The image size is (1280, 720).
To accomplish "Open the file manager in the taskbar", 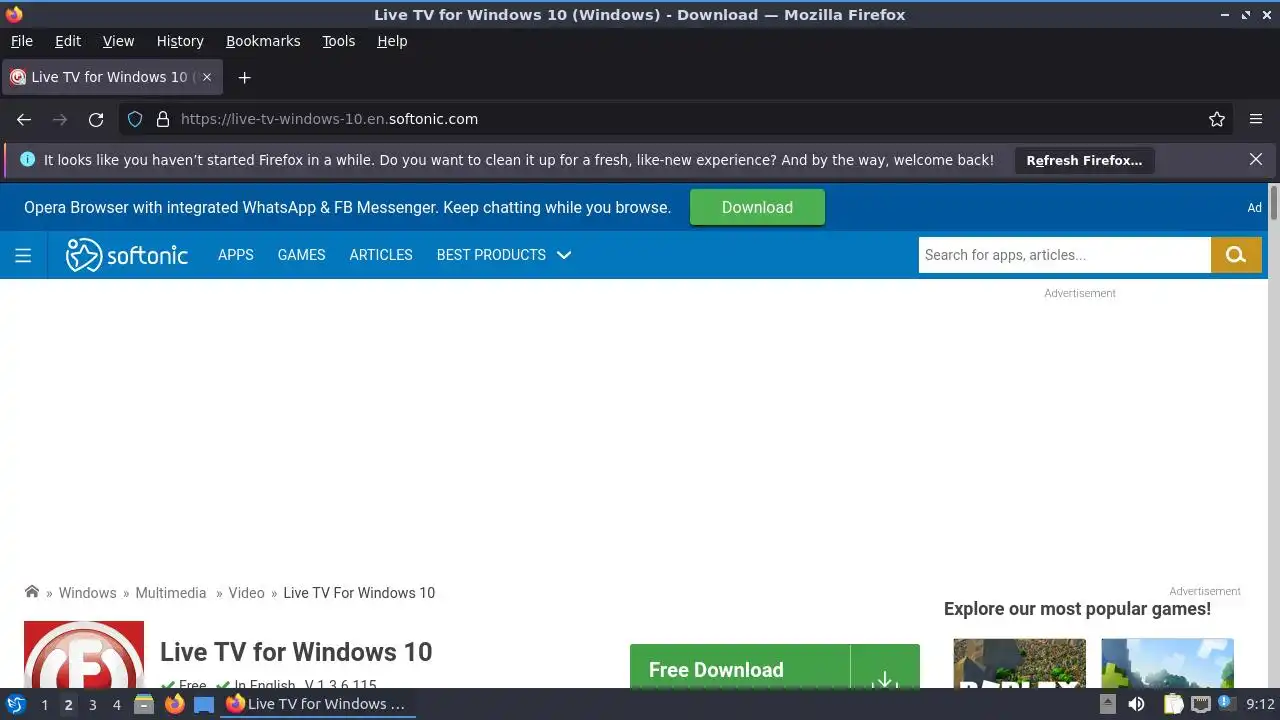I will click(x=143, y=704).
